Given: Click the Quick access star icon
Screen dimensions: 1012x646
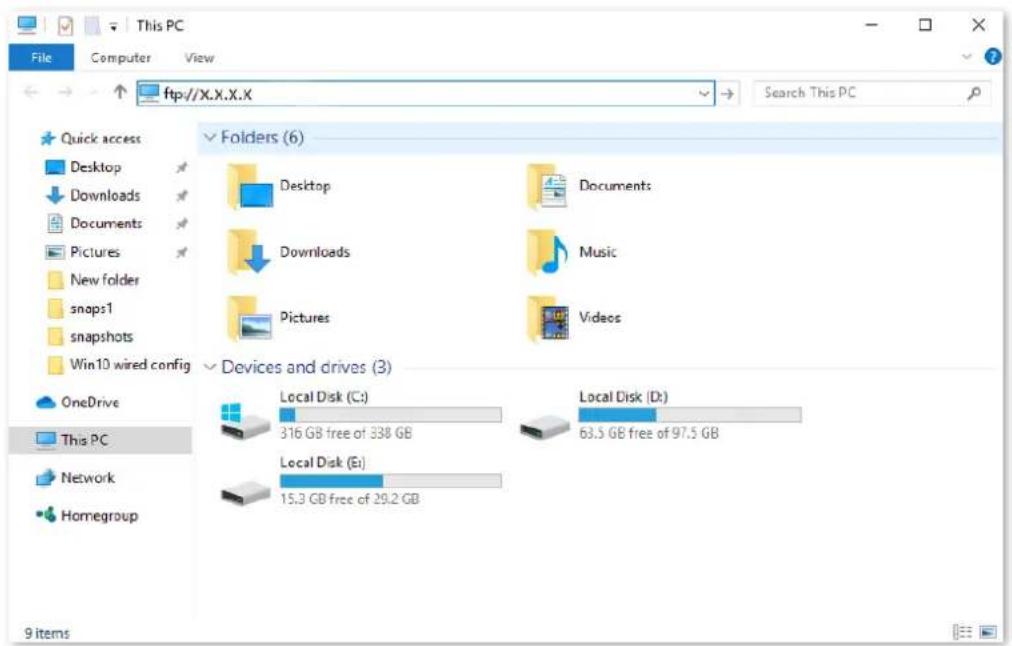Looking at the screenshot, I should 47,139.
